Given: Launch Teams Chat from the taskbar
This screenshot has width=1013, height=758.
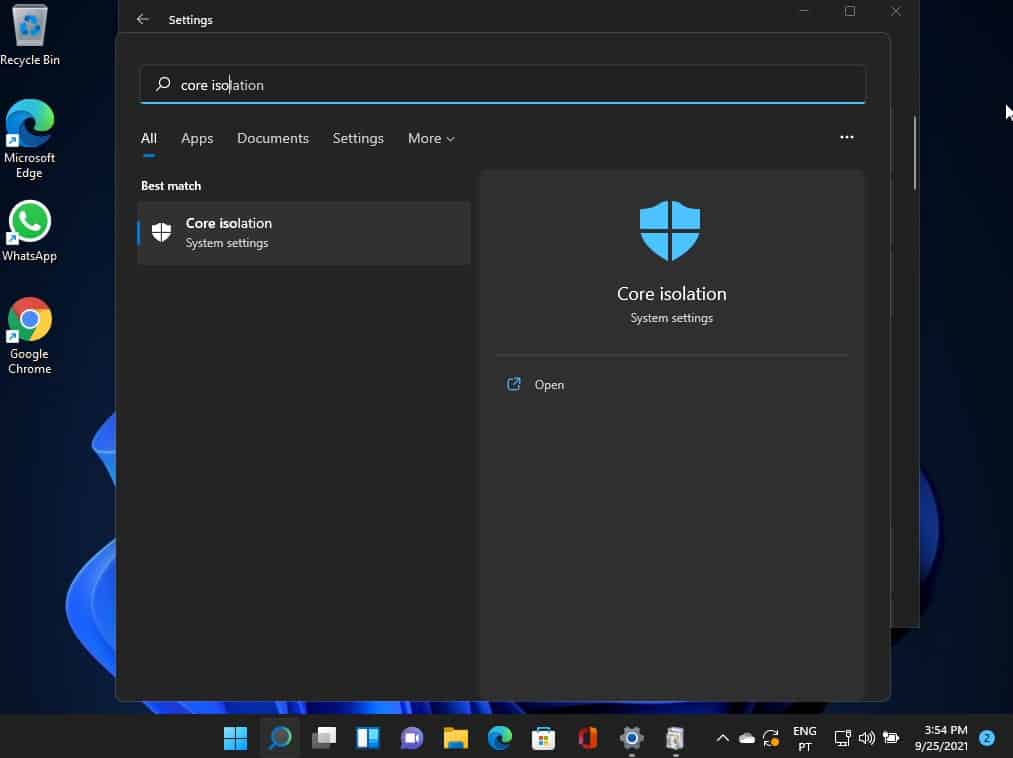Looking at the screenshot, I should click(x=412, y=738).
